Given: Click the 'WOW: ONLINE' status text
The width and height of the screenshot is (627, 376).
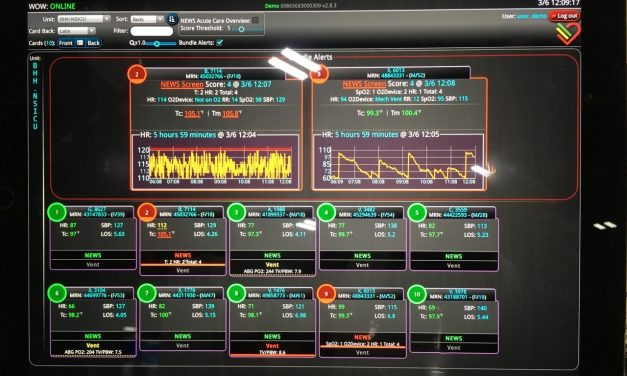Looking at the screenshot, I should [52, 6].
